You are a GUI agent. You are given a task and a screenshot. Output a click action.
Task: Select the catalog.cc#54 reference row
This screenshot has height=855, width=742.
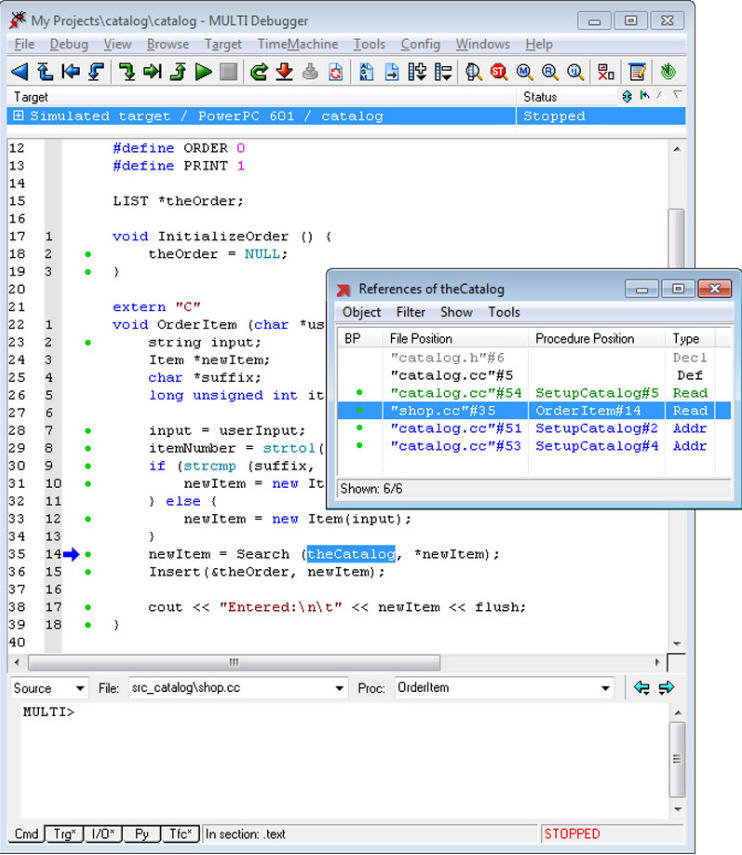click(533, 393)
